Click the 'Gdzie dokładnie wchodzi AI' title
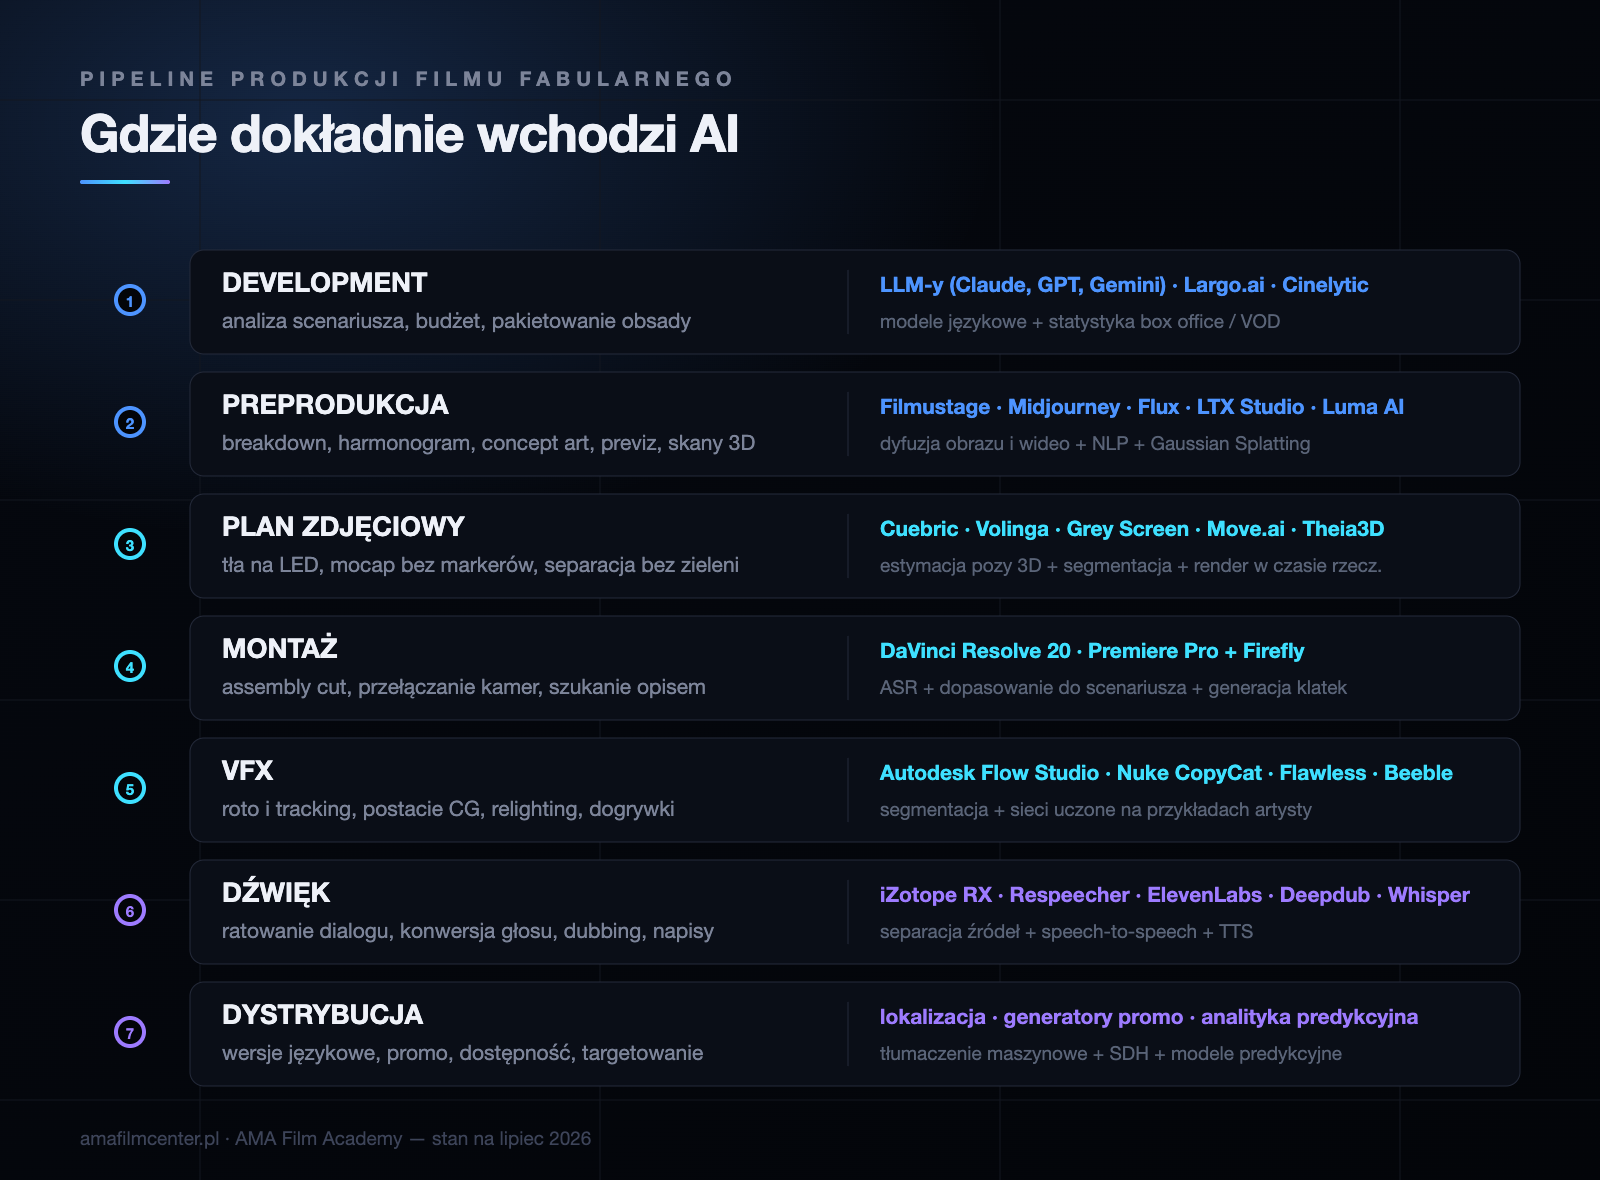1600x1180 pixels. tap(409, 134)
